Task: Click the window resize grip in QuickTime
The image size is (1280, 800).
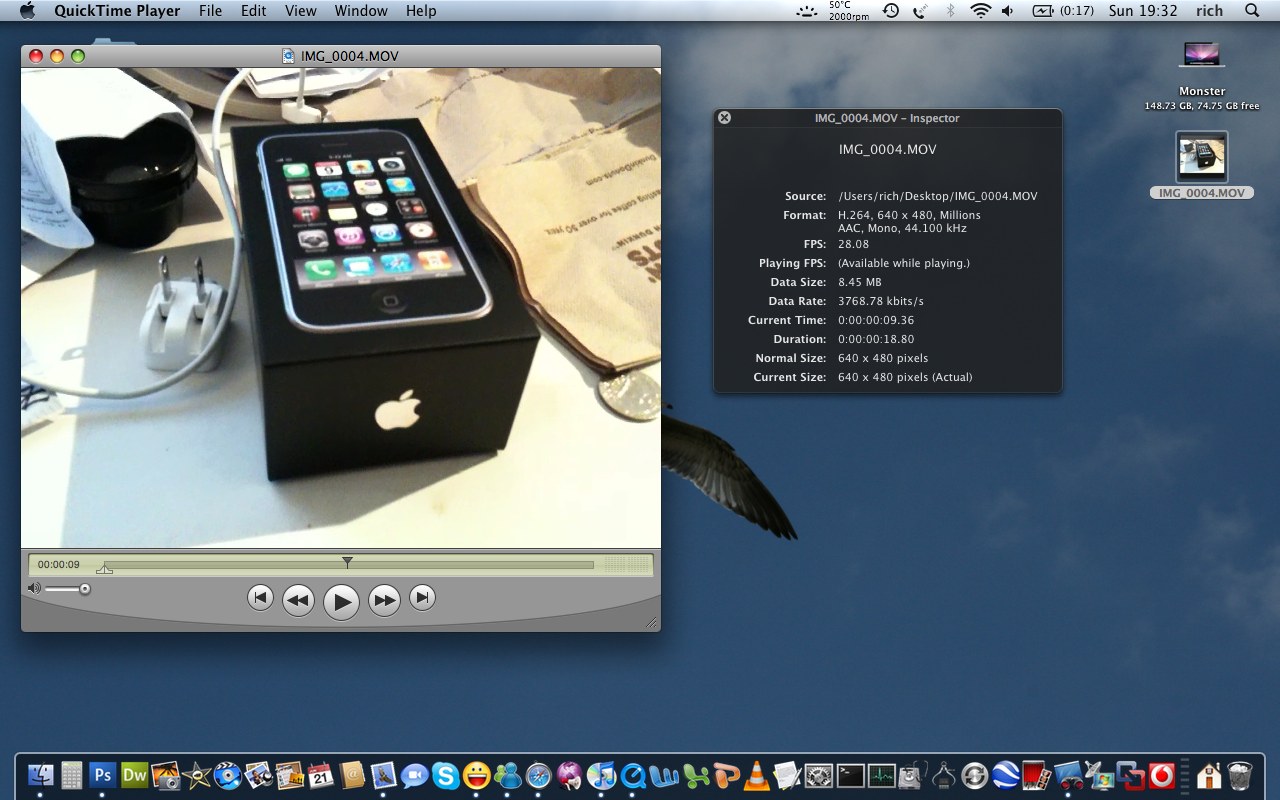Action: pos(652,623)
